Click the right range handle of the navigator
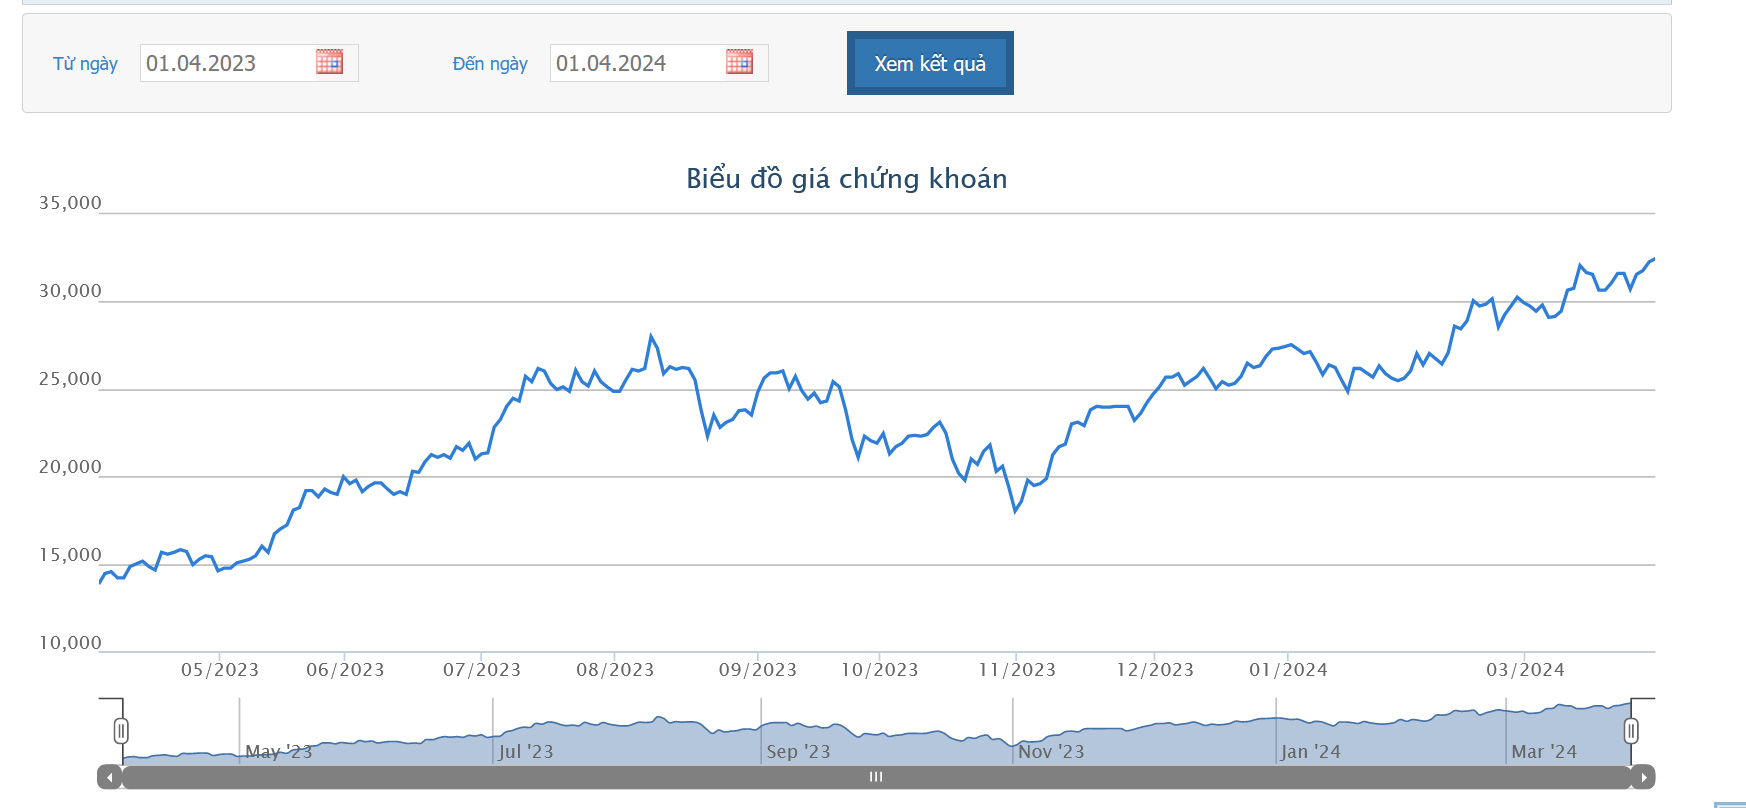Viewport: 1746px width, 808px height. coord(1631,731)
